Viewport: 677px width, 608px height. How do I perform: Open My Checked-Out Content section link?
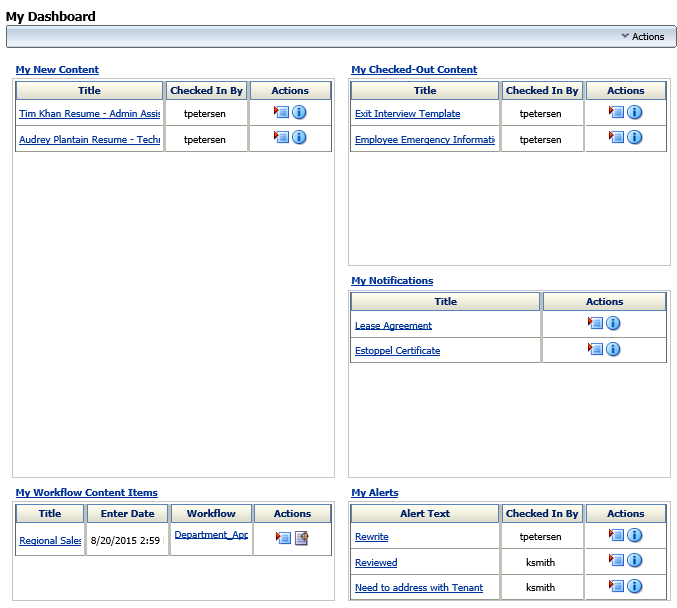coord(414,70)
